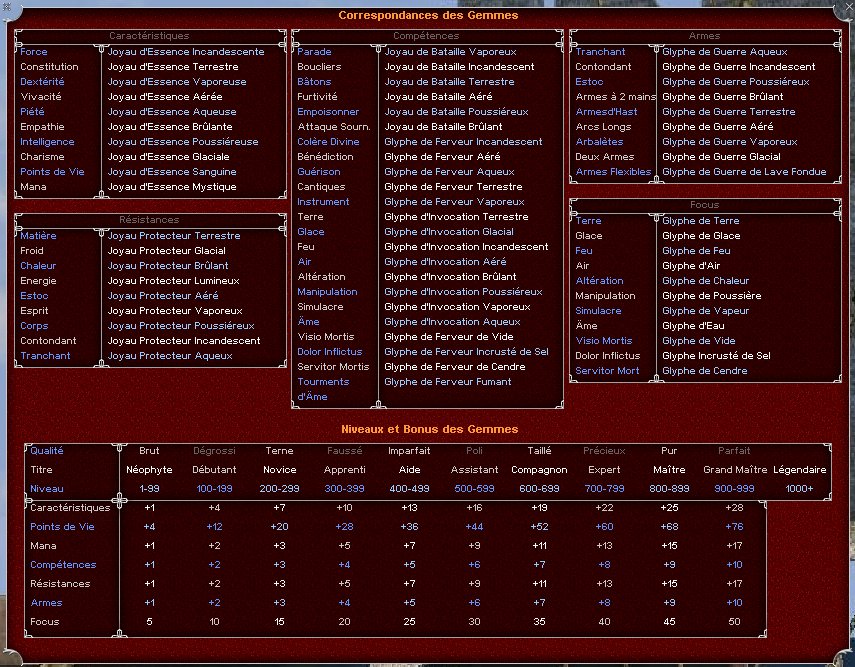Click the 'Légendaire' title
855x667 pixels.
tap(799, 470)
